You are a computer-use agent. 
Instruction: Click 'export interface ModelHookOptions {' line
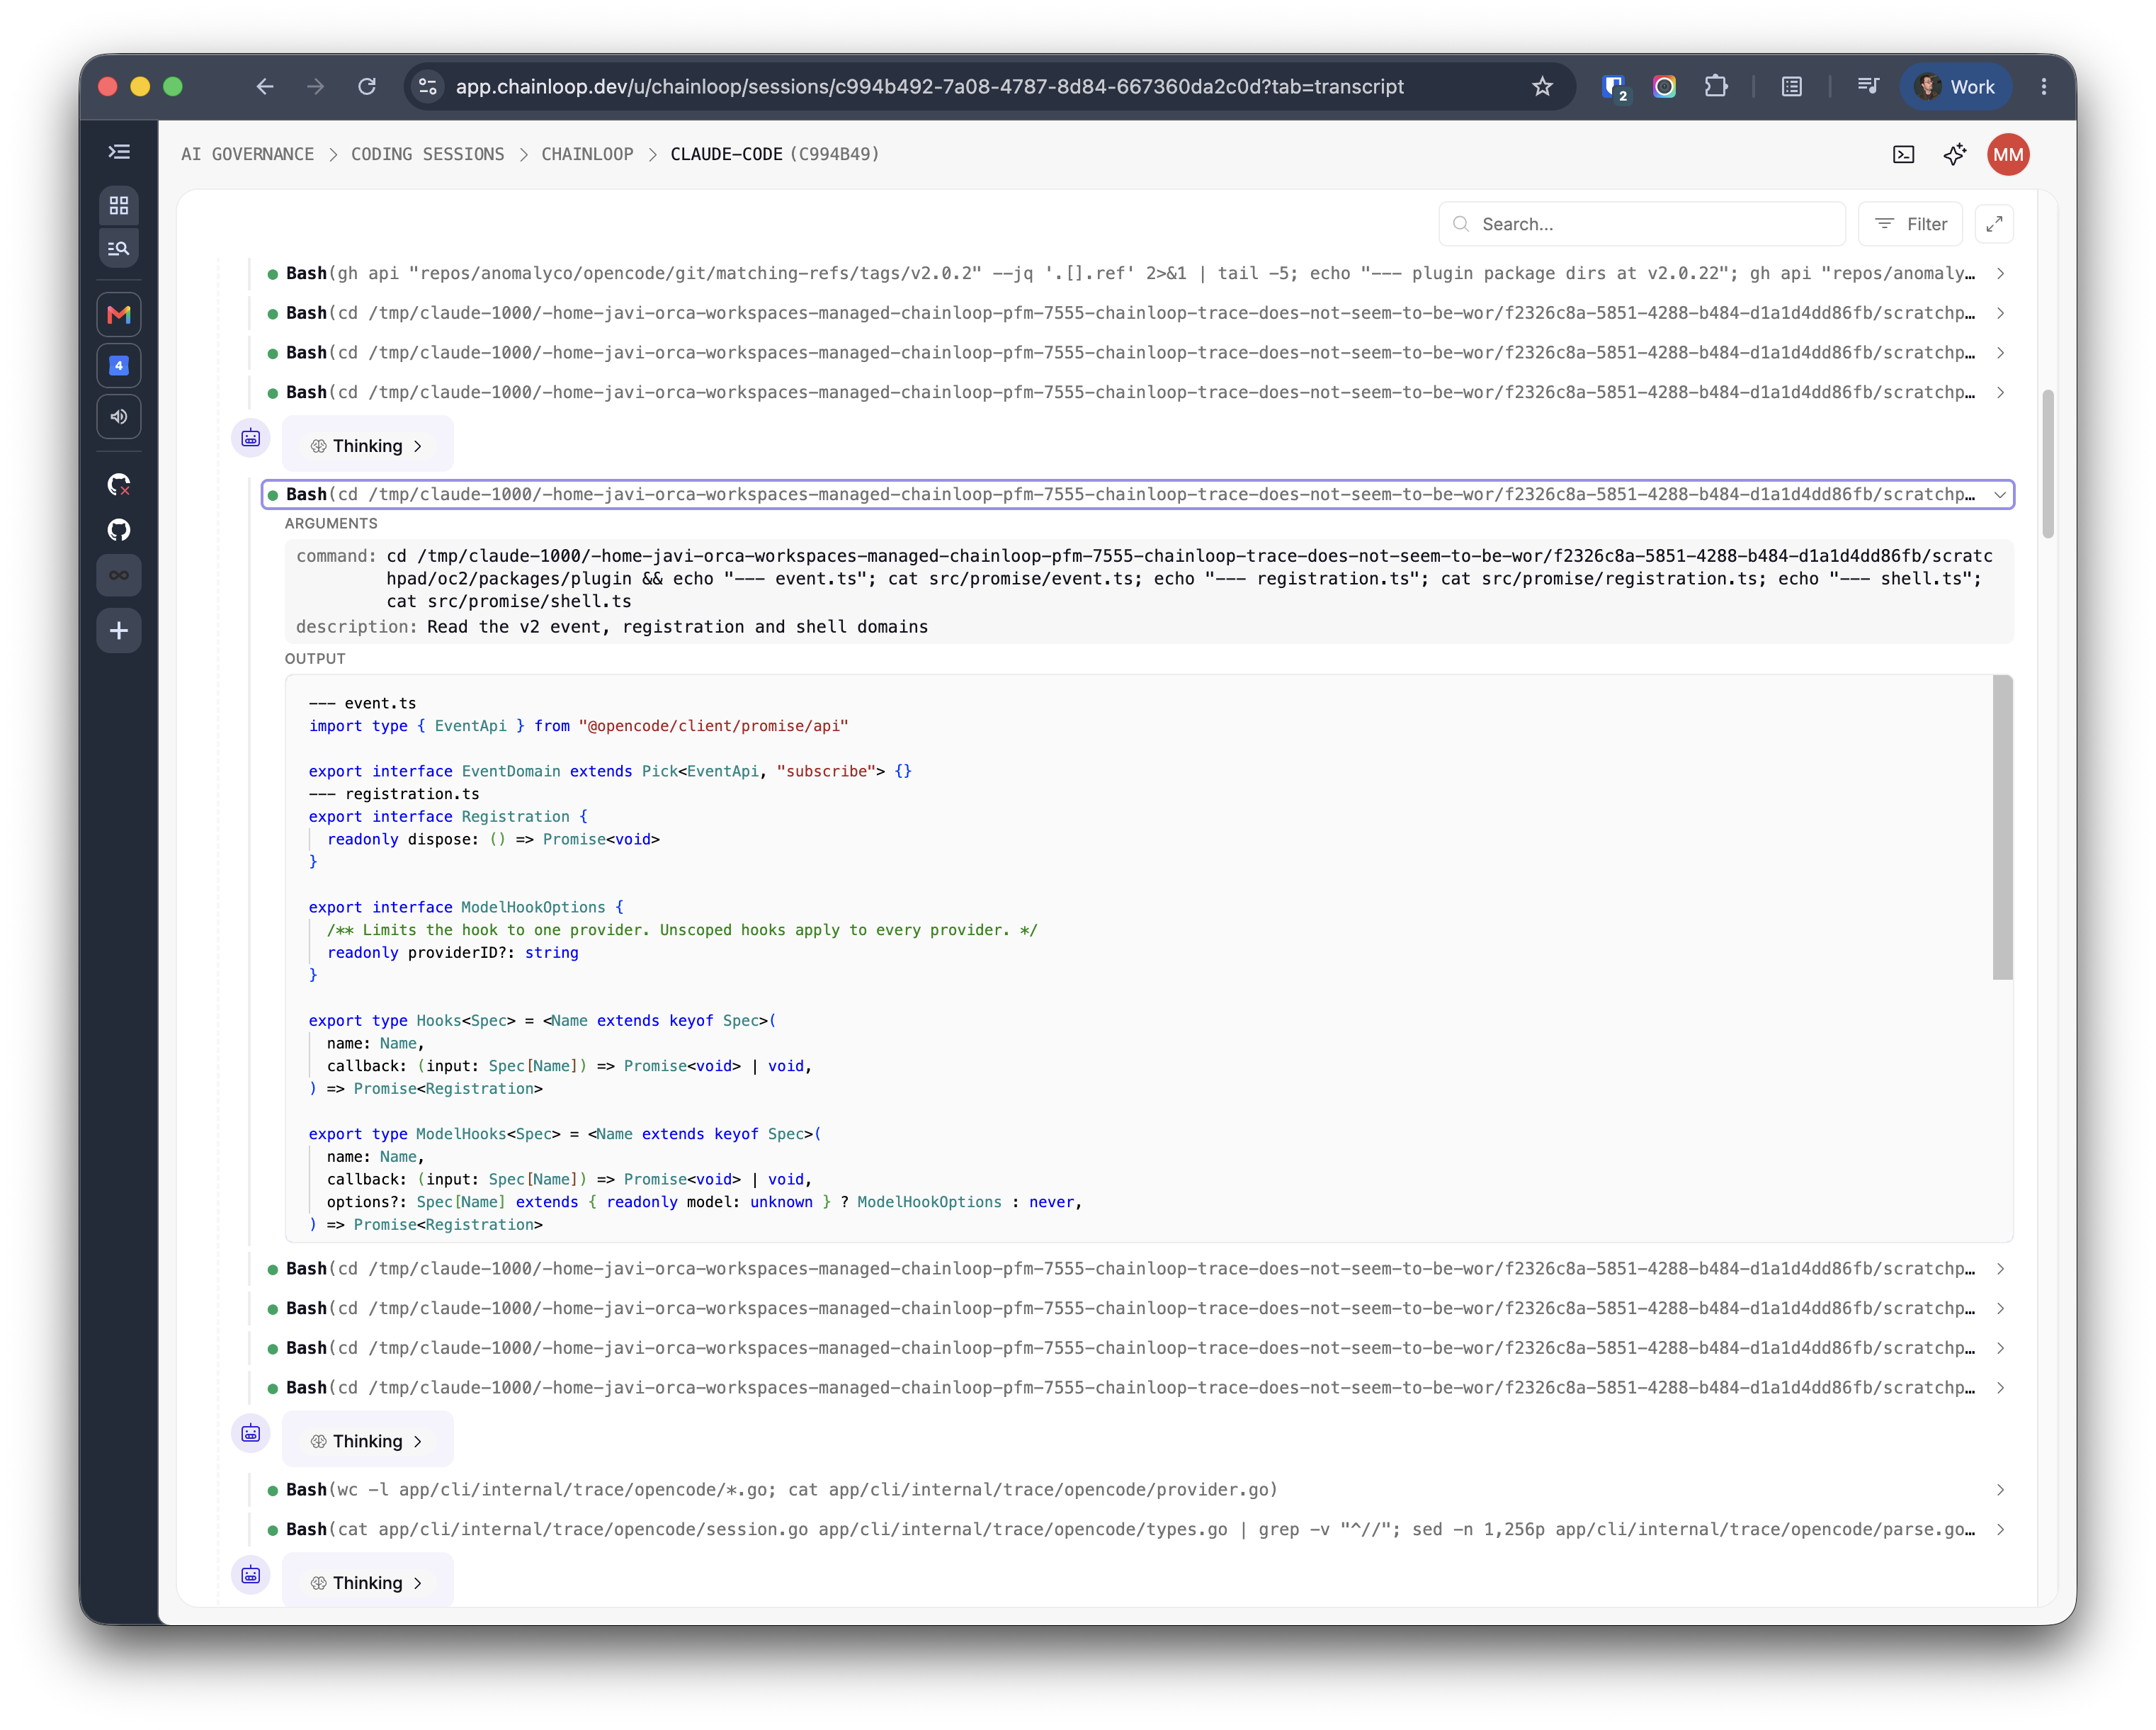click(x=466, y=907)
